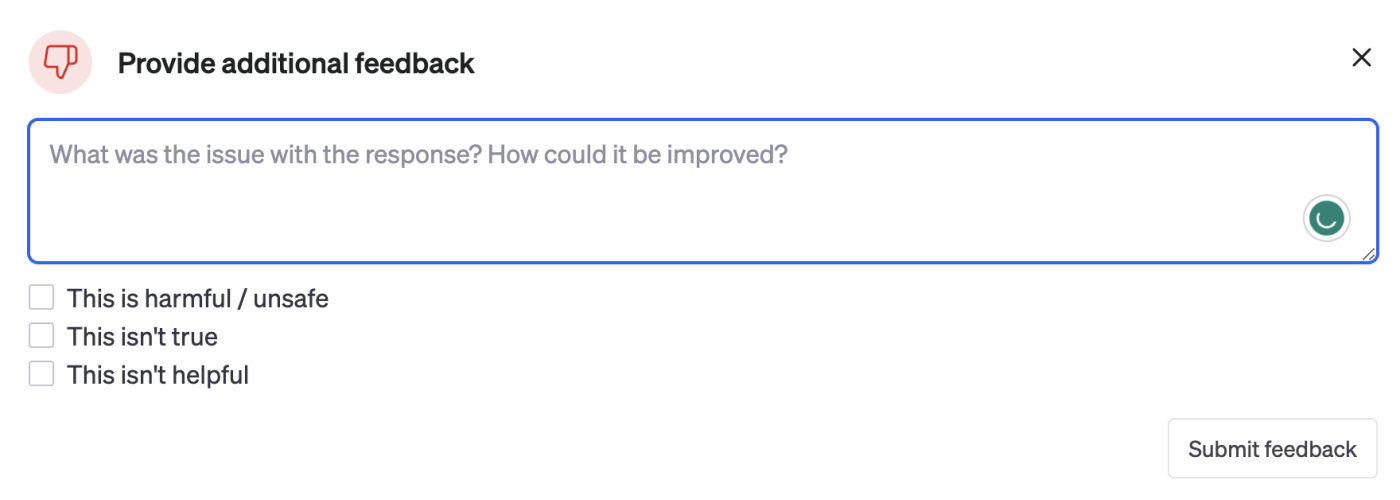Click the 'Provide additional feedback' heading
The image size is (1400, 500).
pos(296,64)
